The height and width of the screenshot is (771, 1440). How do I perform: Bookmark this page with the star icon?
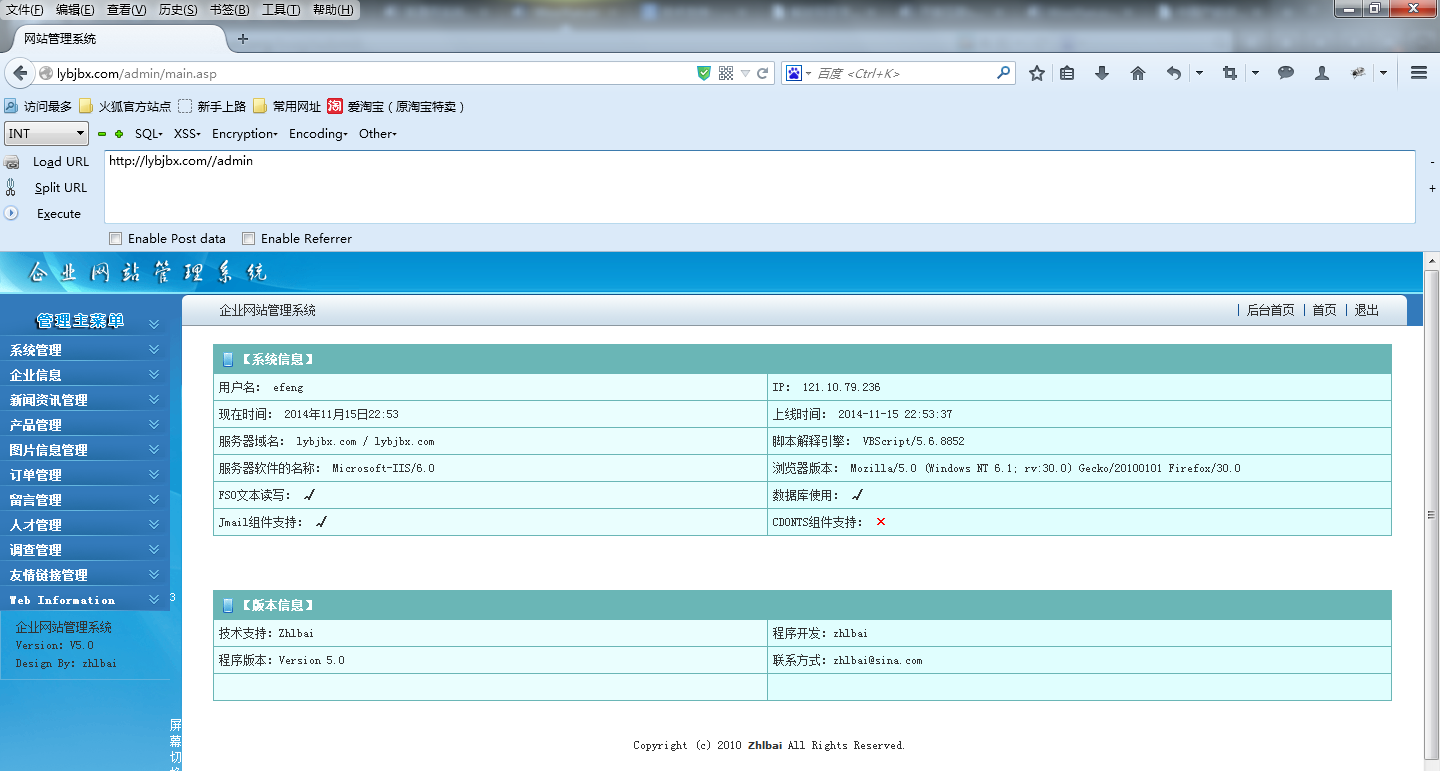point(1037,73)
